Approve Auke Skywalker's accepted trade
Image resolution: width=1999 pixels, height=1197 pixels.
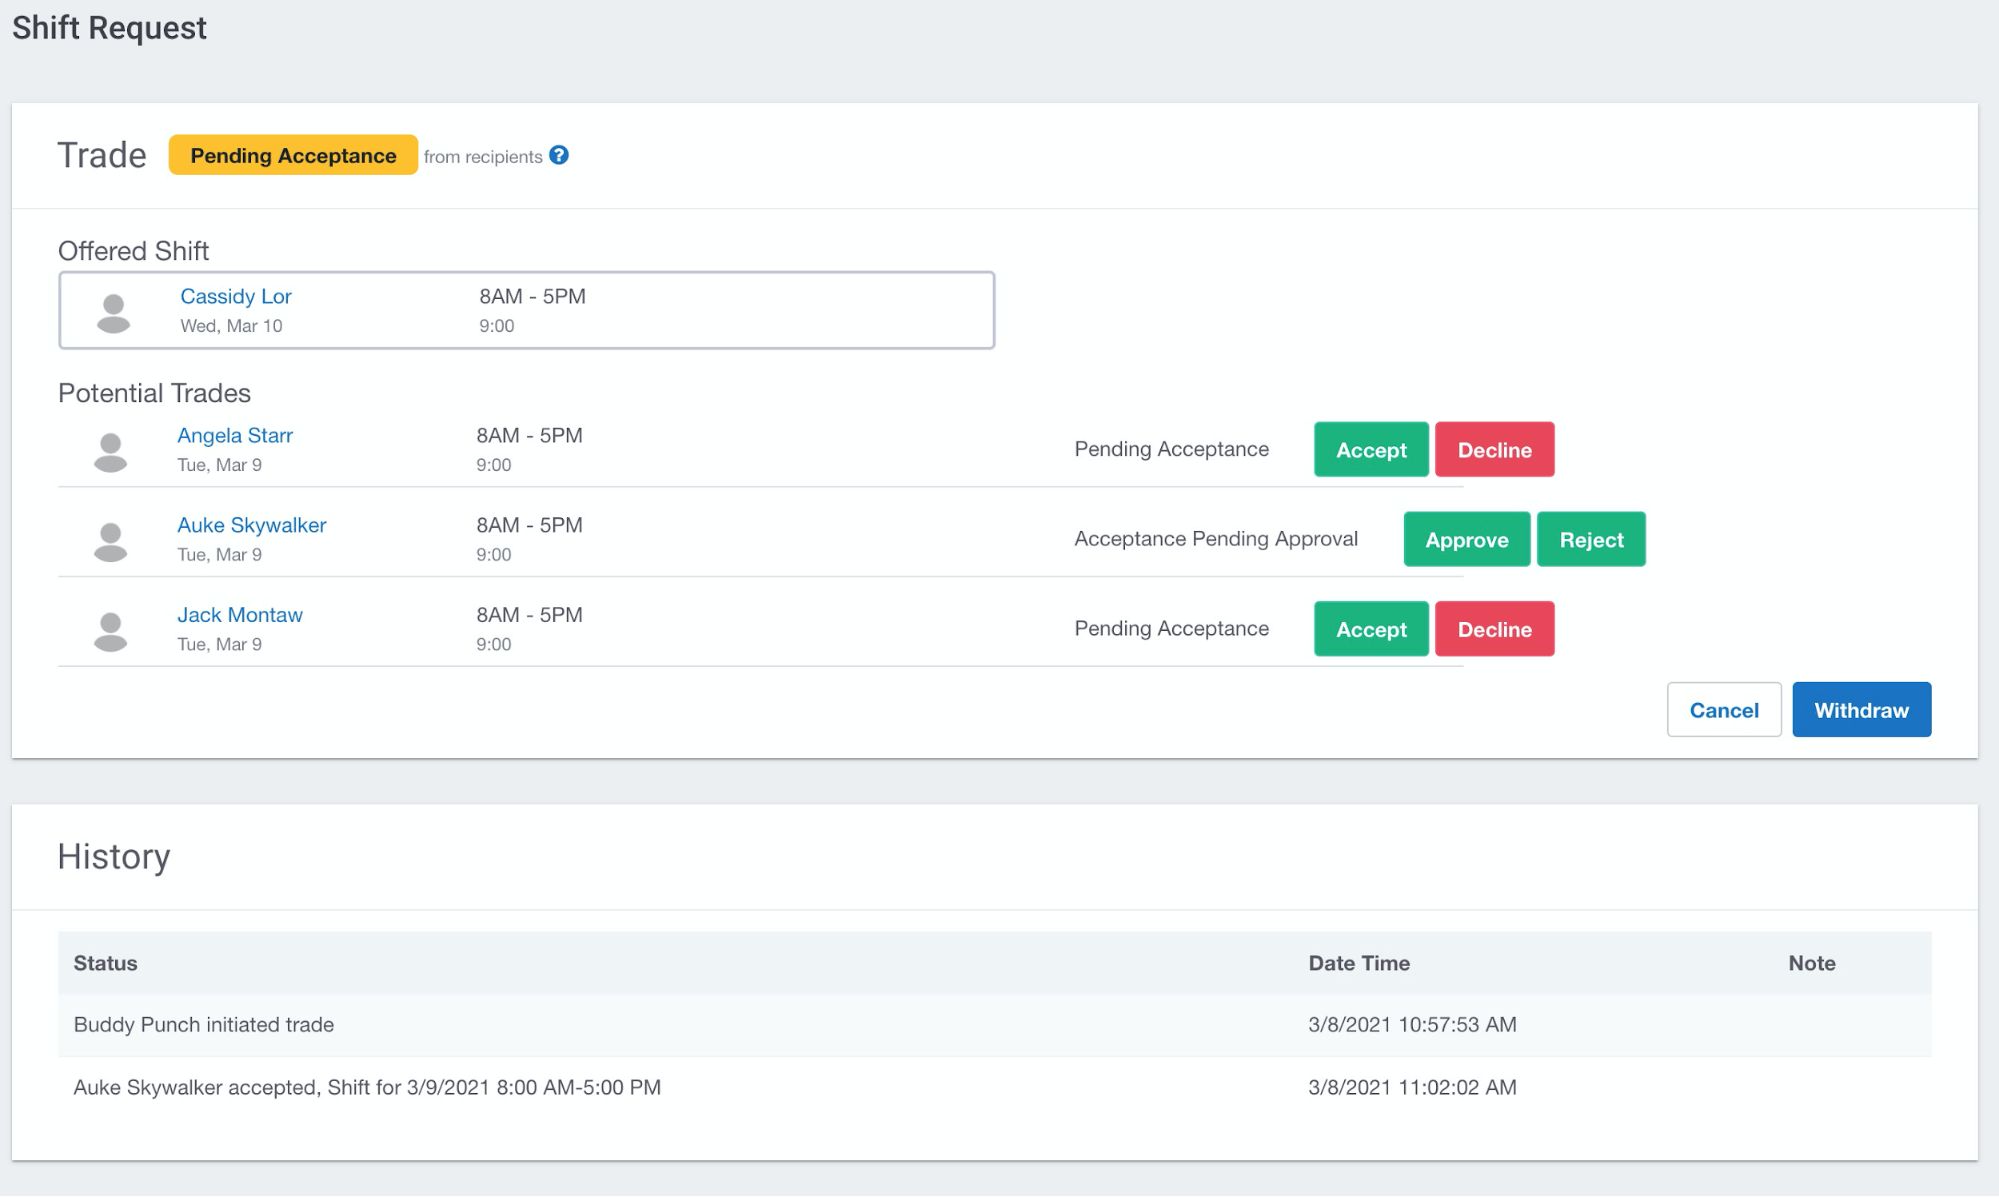[x=1466, y=540]
